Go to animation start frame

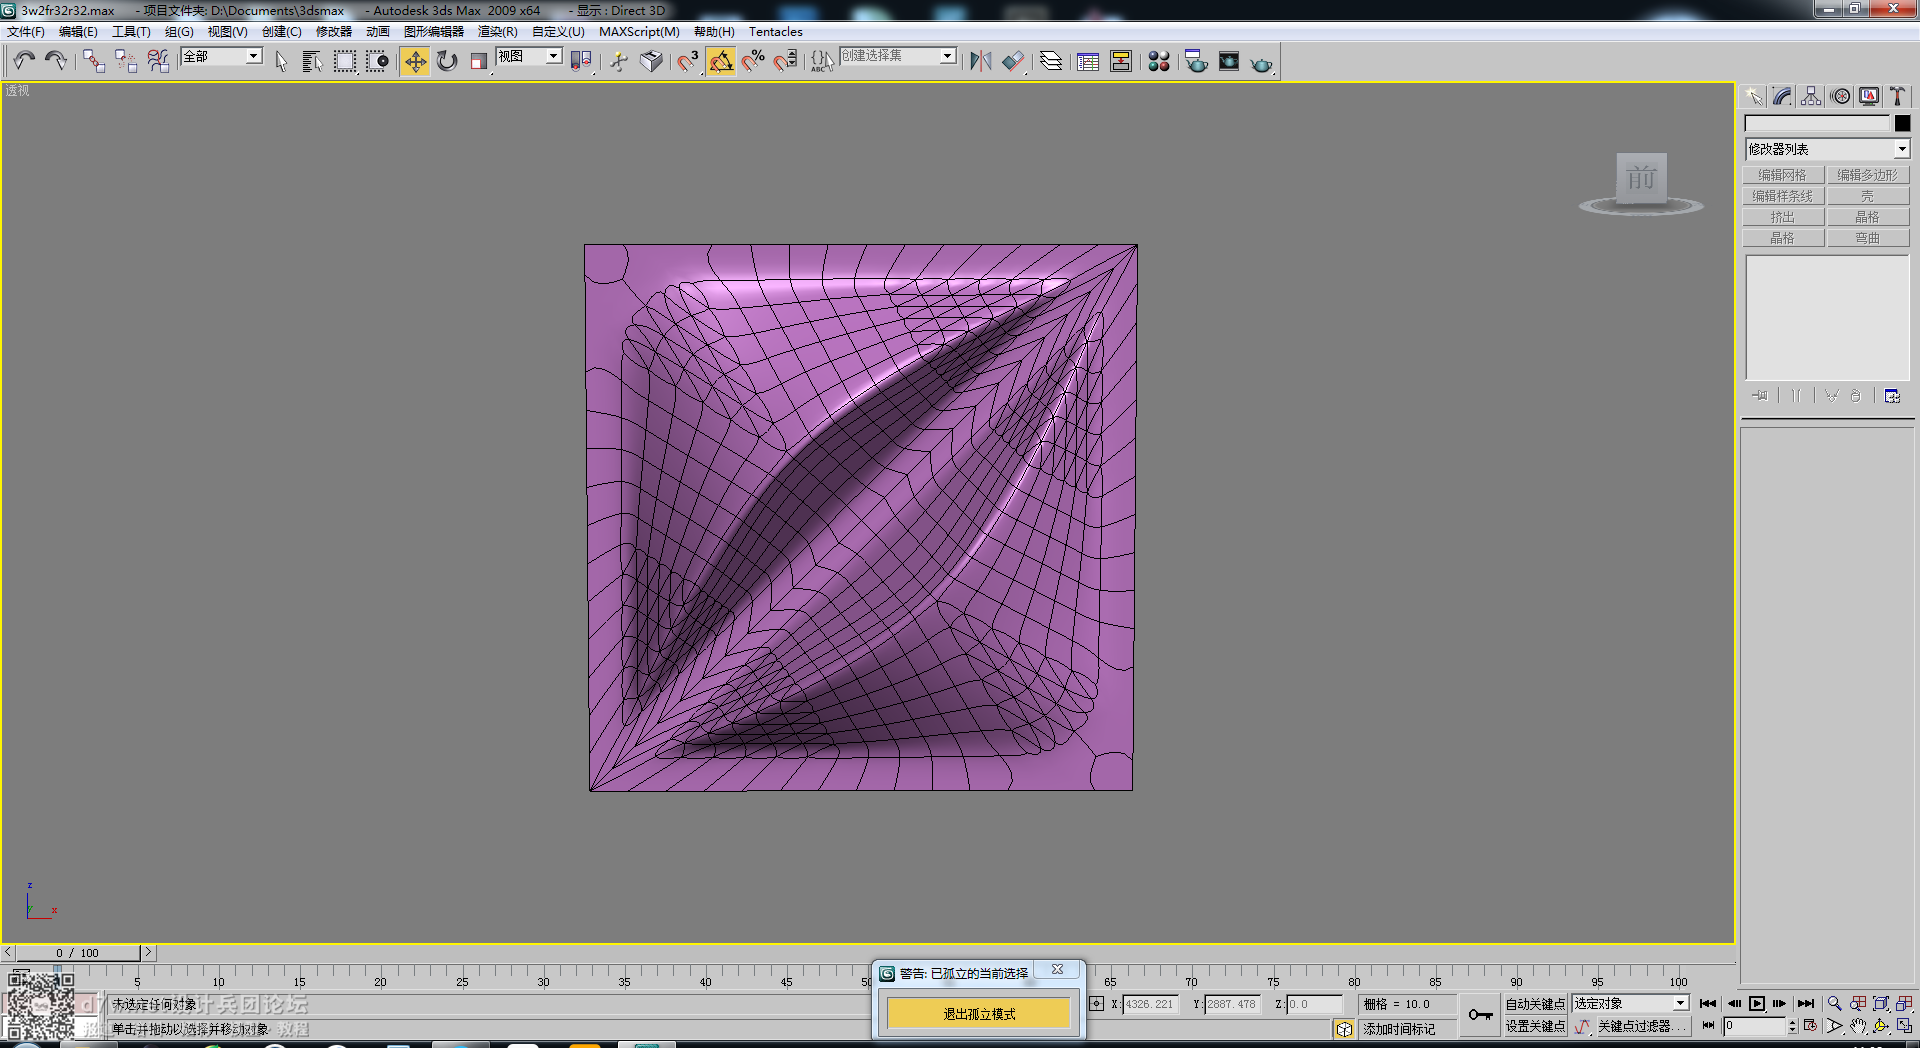tap(1708, 1003)
